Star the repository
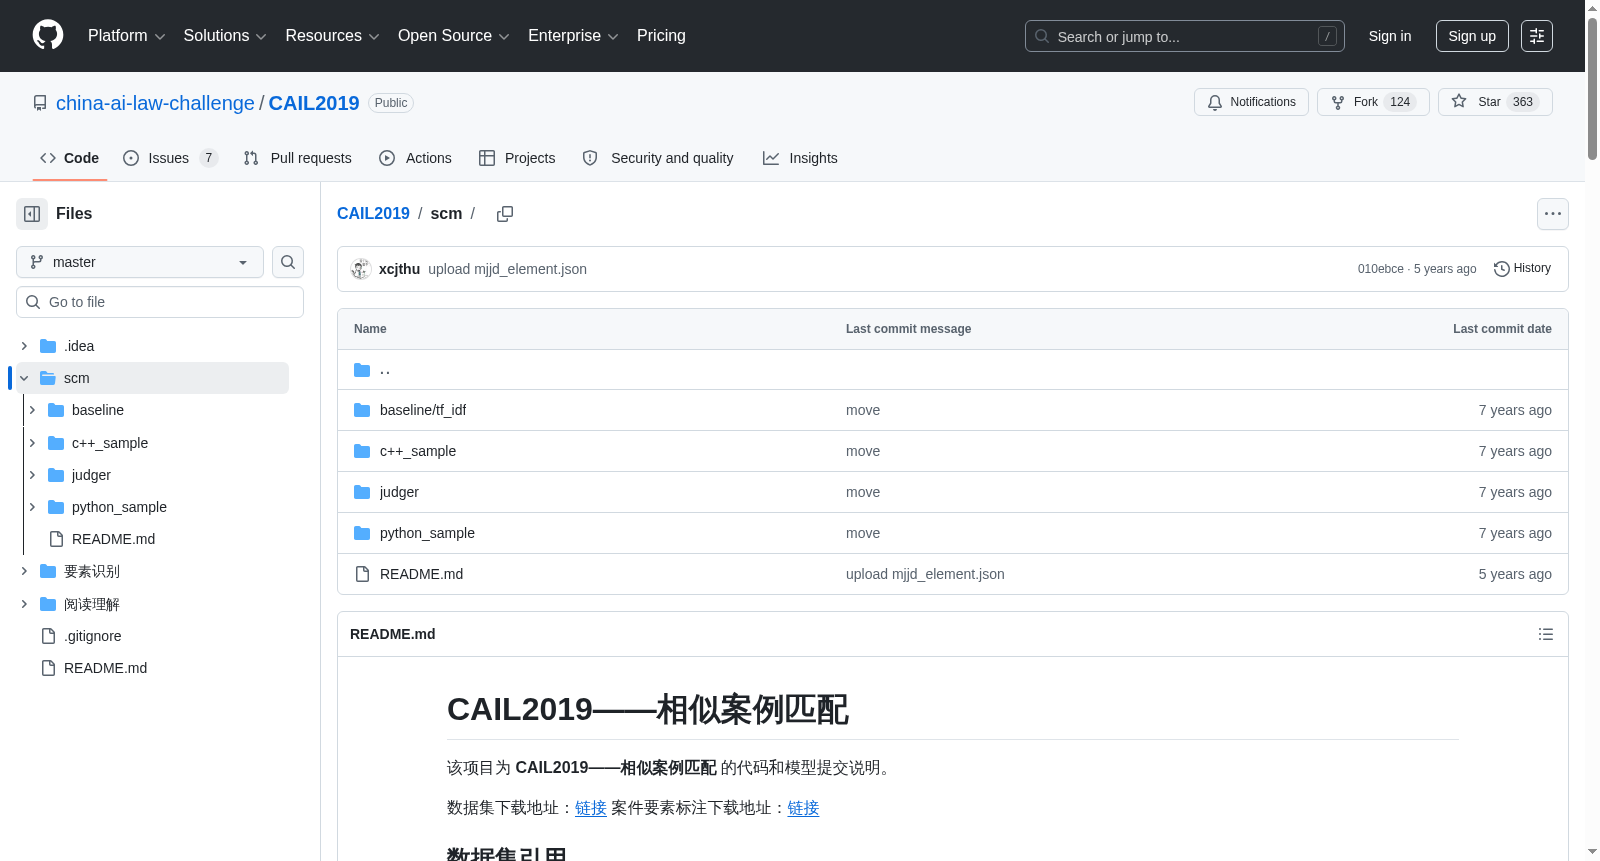 click(x=1495, y=102)
